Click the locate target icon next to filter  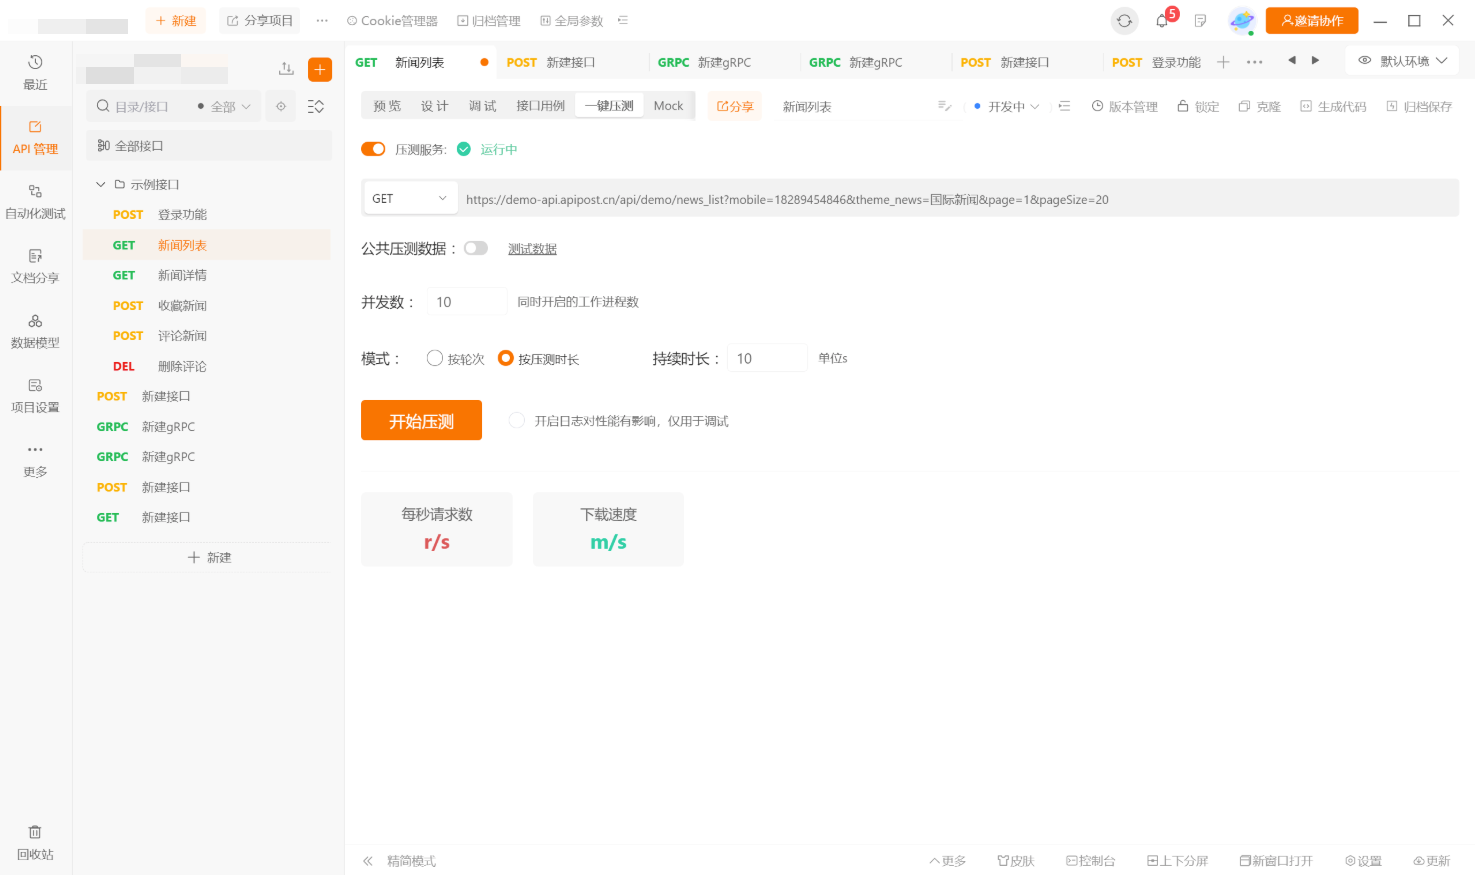click(x=281, y=106)
